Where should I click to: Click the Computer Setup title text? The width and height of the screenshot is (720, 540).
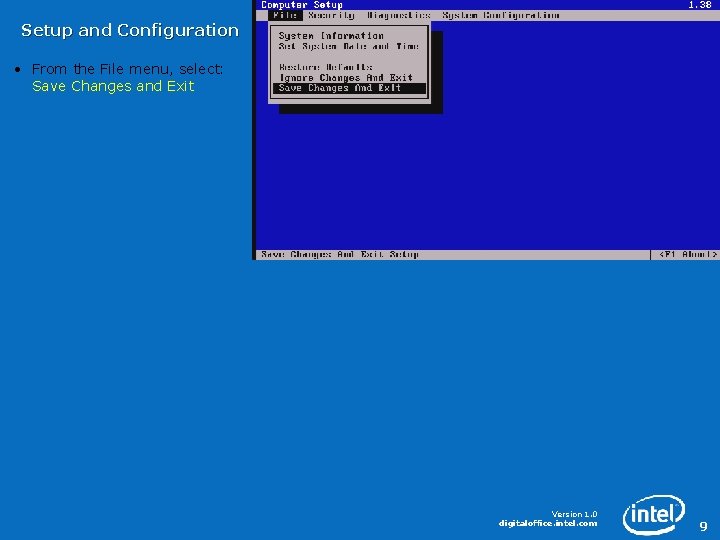[x=302, y=5]
